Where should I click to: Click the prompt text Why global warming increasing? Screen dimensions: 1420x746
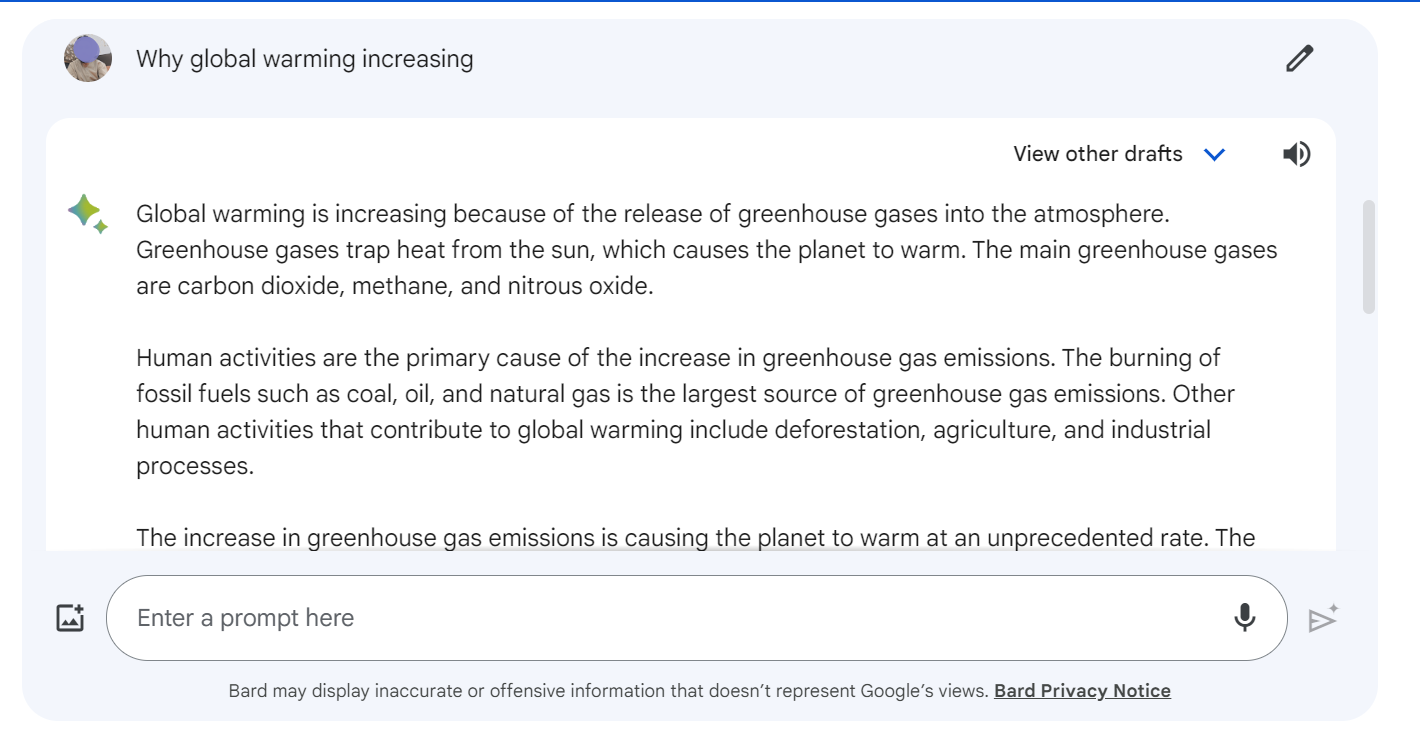coord(305,59)
